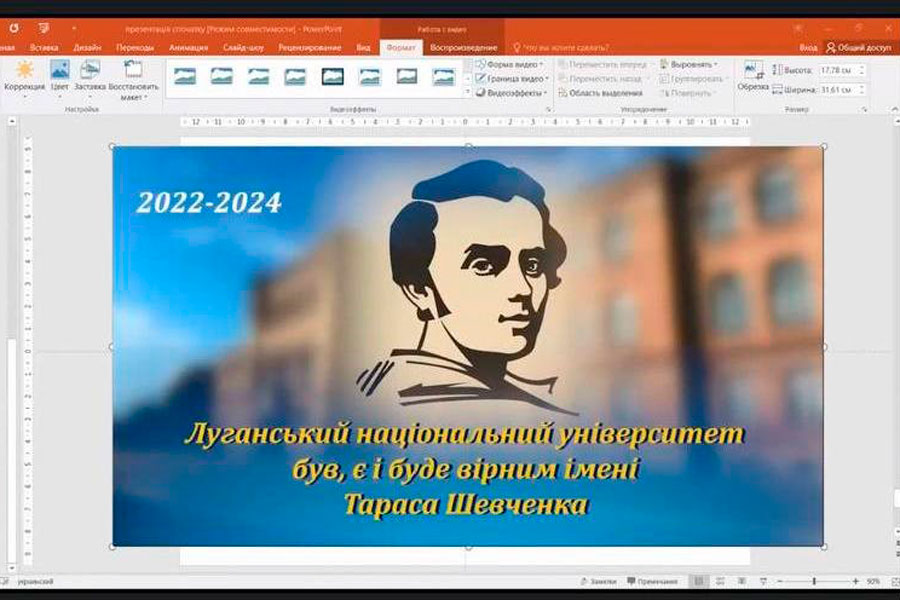The width and height of the screenshot is (900, 600).
Task: Click the top-center resize handle of video
Action: point(468,147)
